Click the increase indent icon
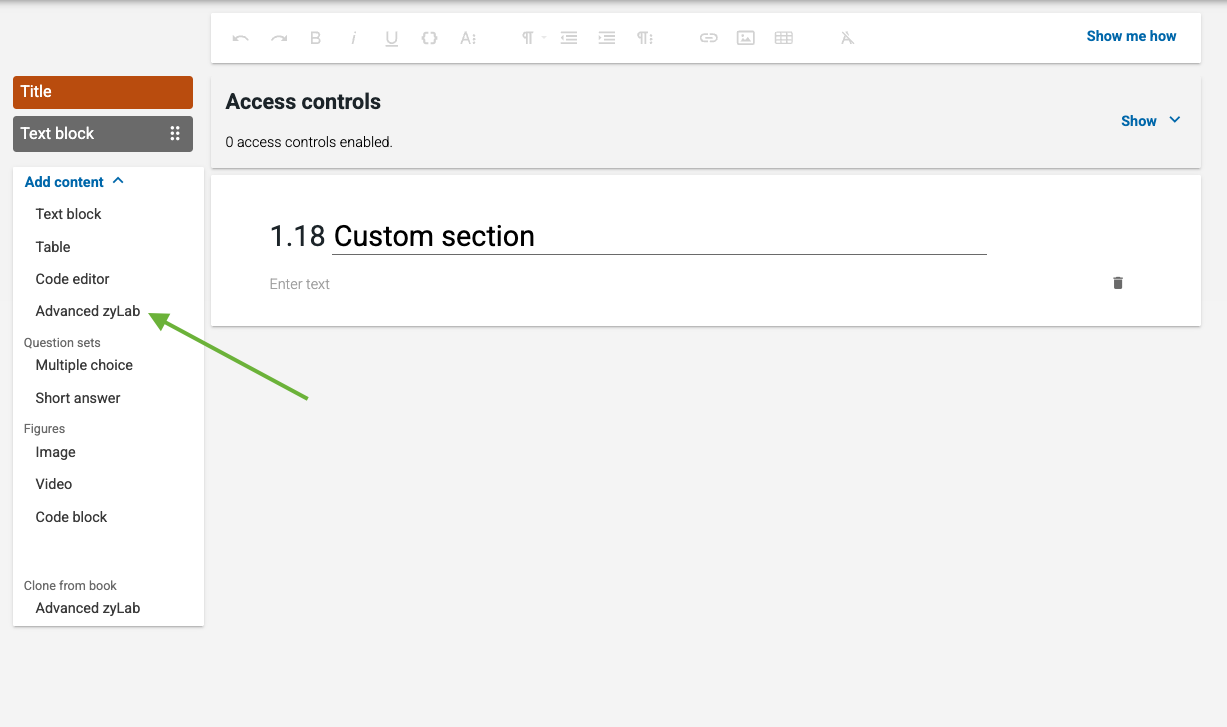This screenshot has height=727, width=1227. click(x=606, y=38)
